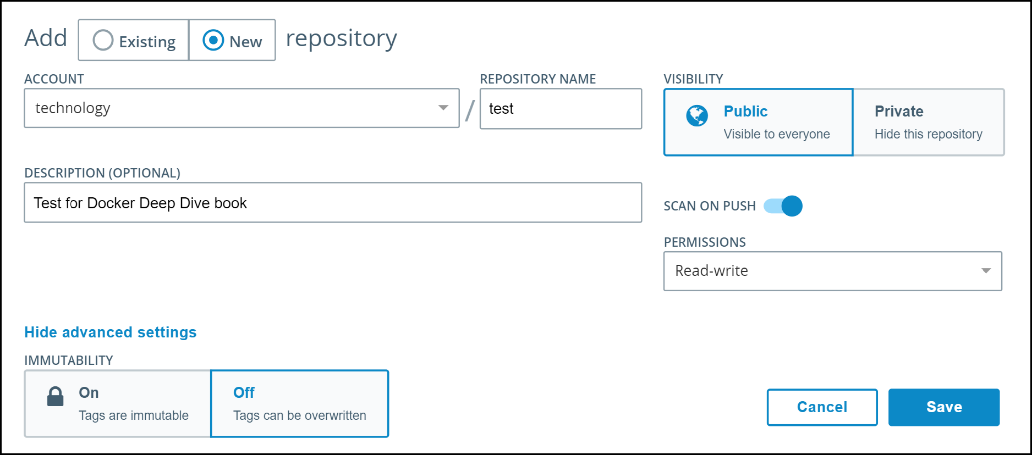
Task: Select the New repository radio button
Action: 232,41
